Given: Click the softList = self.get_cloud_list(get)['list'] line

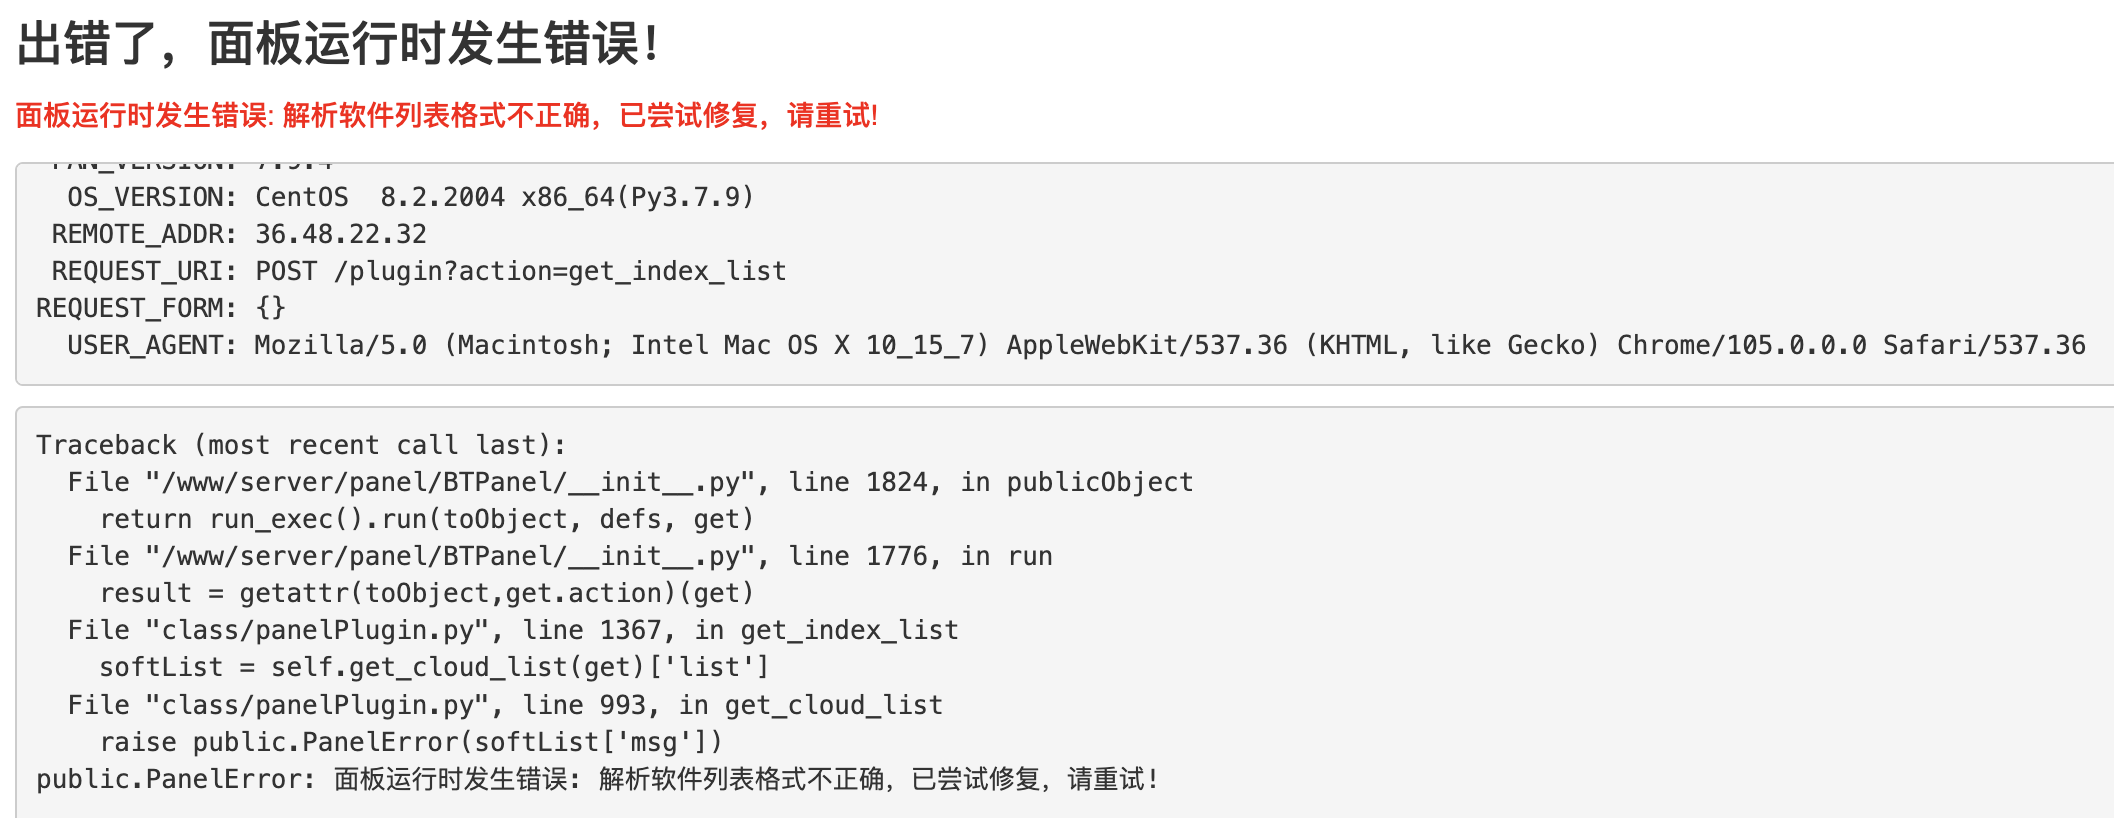Looking at the screenshot, I should (434, 667).
